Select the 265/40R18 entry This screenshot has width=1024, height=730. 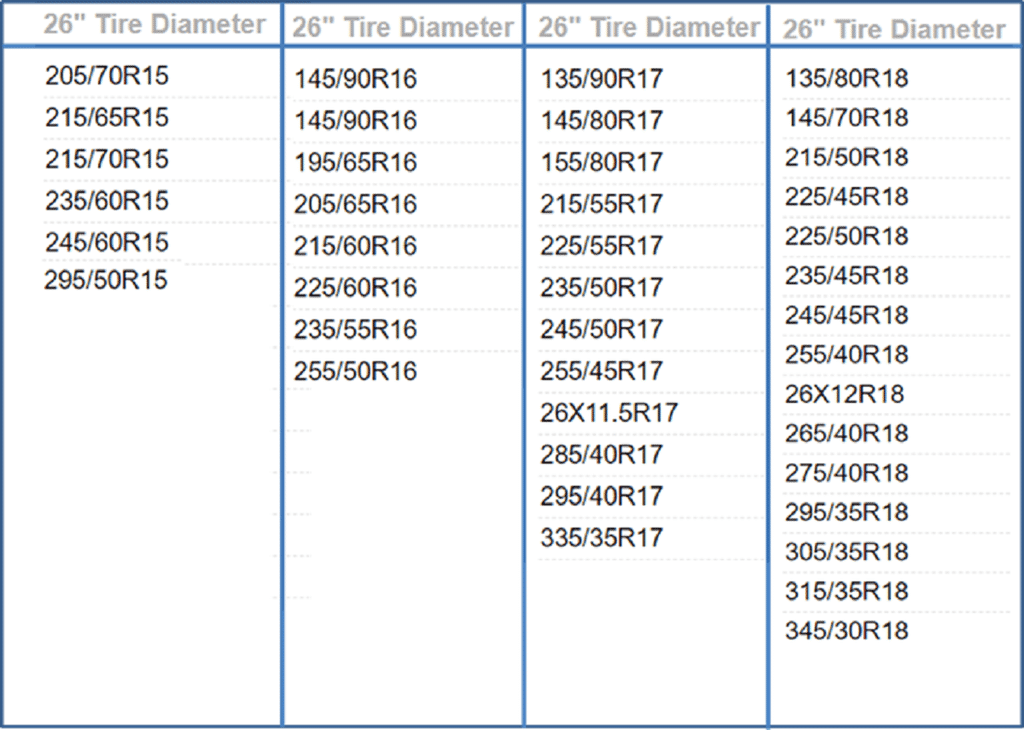tap(847, 434)
